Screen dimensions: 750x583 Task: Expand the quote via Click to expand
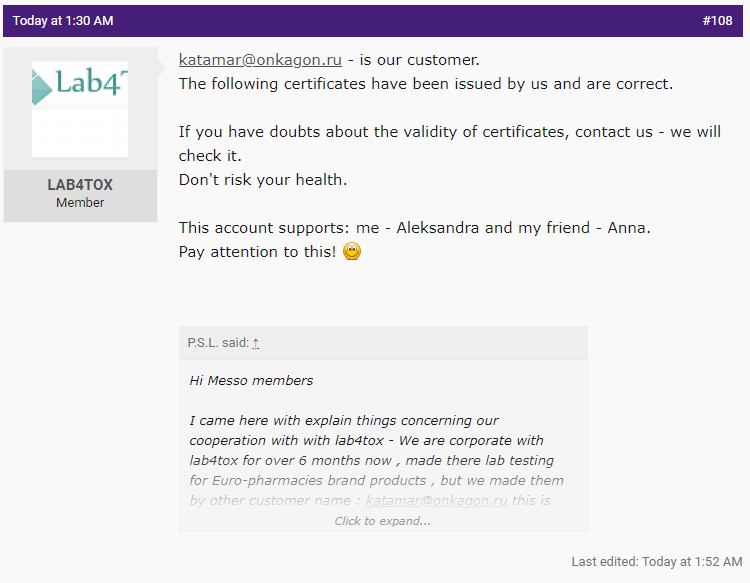point(382,521)
